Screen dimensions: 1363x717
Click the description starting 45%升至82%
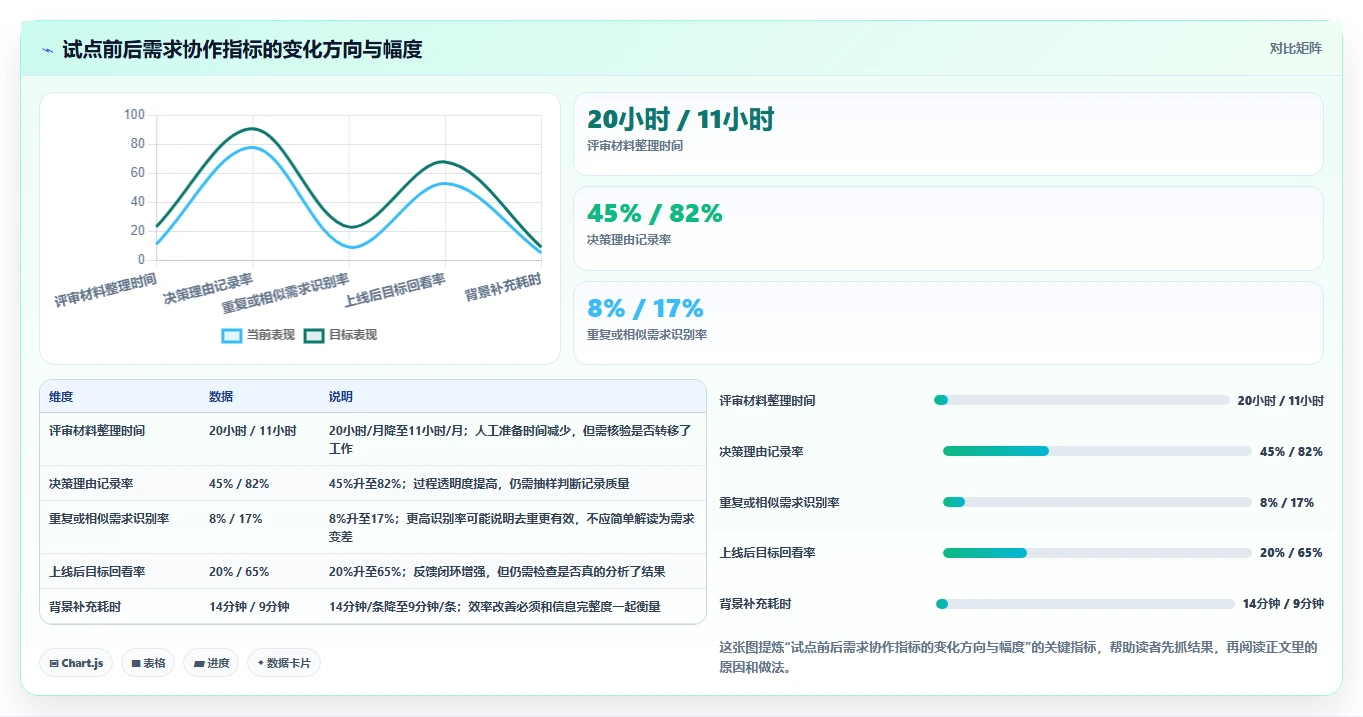pos(479,484)
